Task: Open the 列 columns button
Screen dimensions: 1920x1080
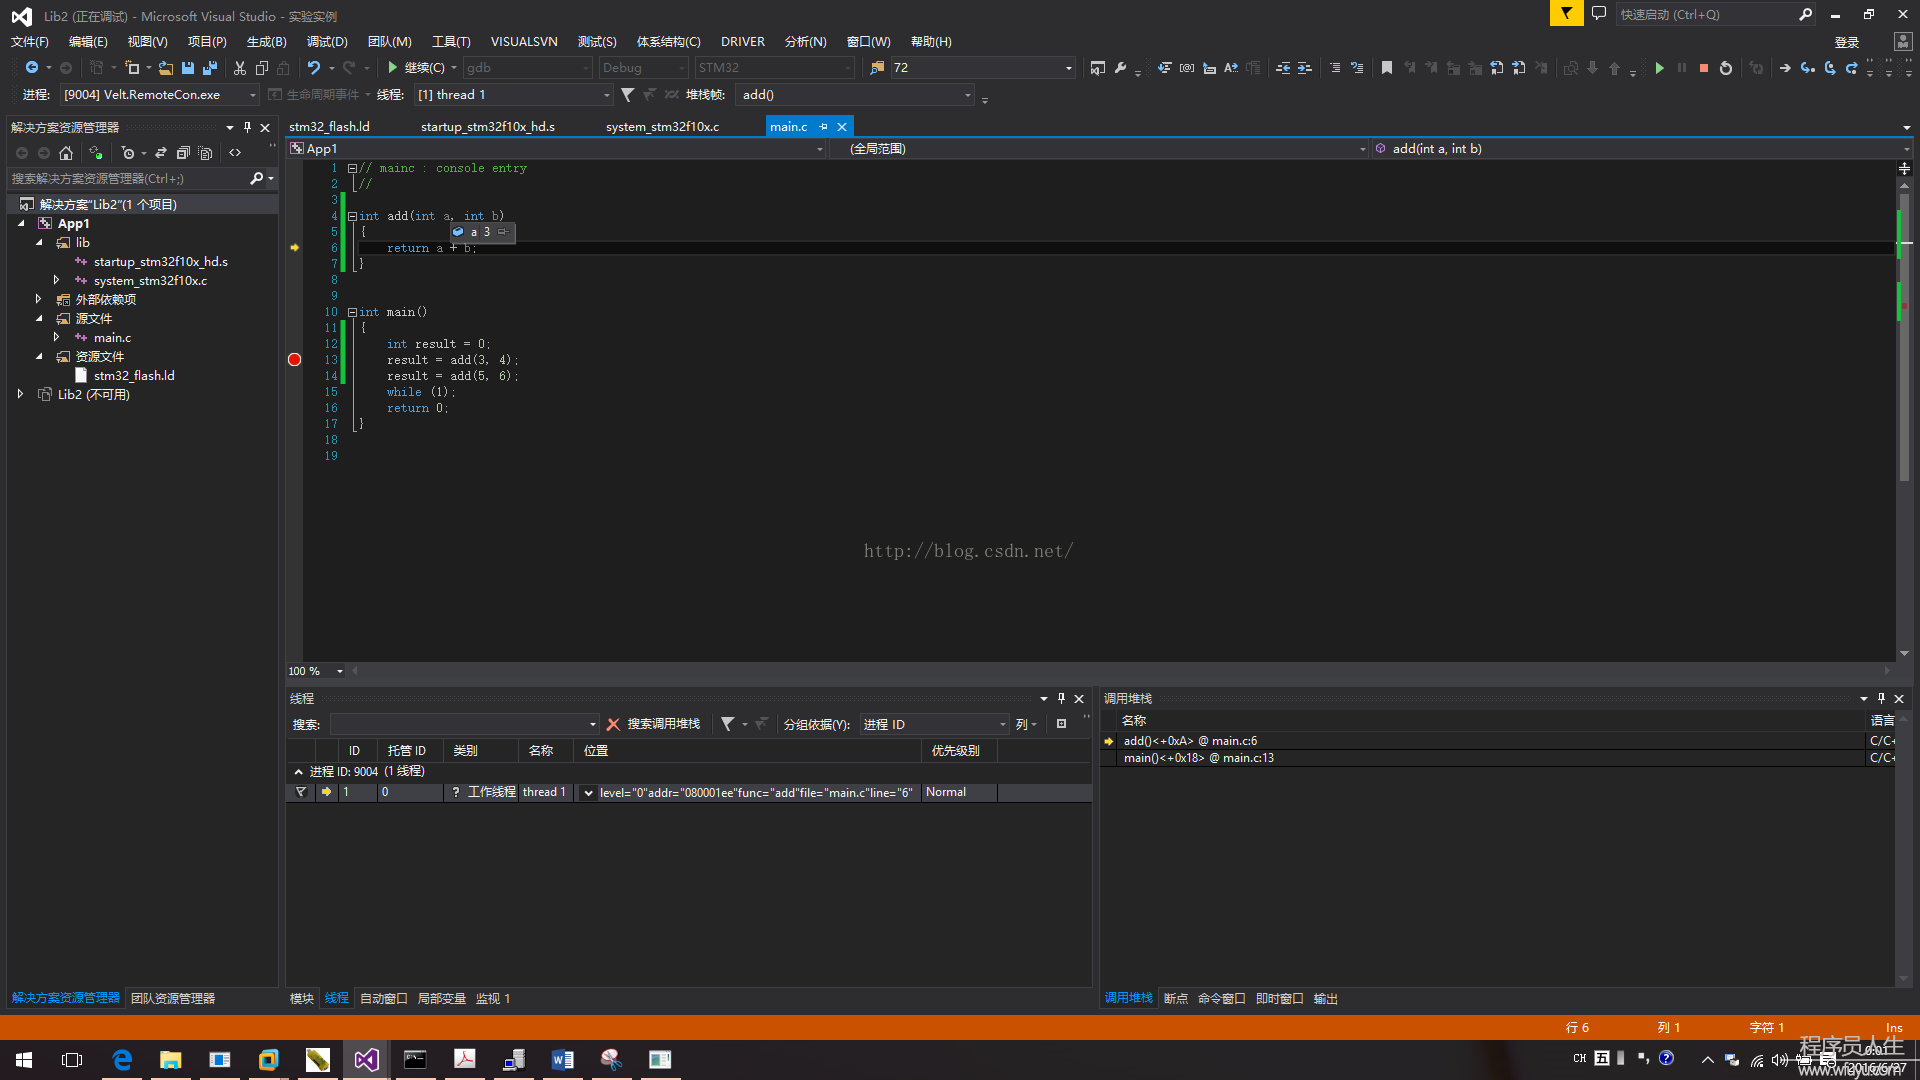Action: (1026, 724)
